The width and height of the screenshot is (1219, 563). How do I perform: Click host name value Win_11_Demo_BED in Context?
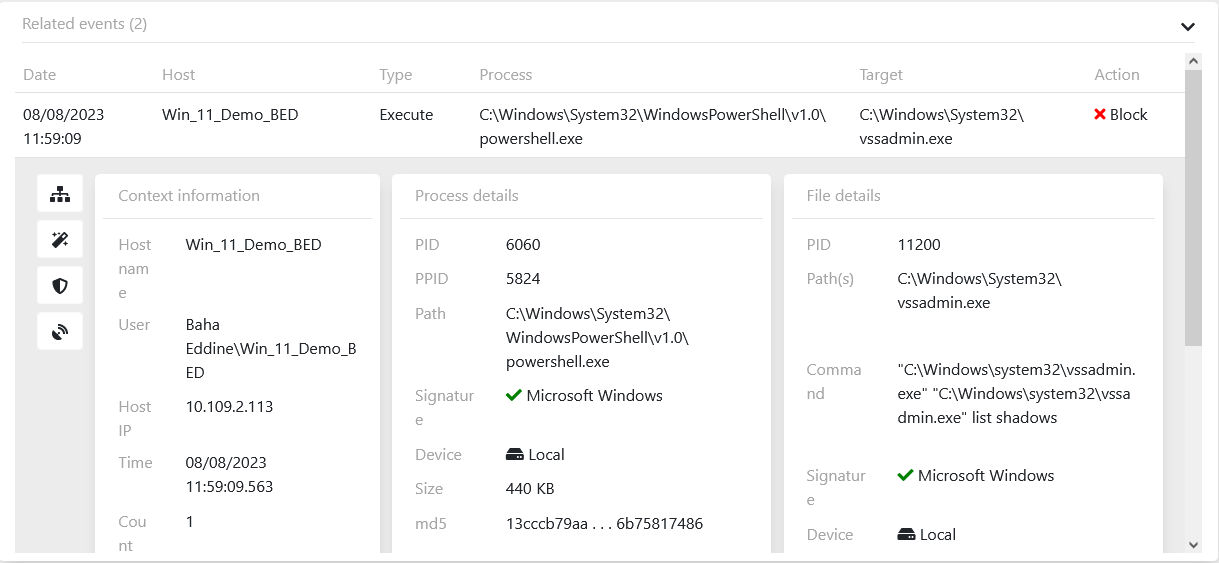click(x=254, y=245)
